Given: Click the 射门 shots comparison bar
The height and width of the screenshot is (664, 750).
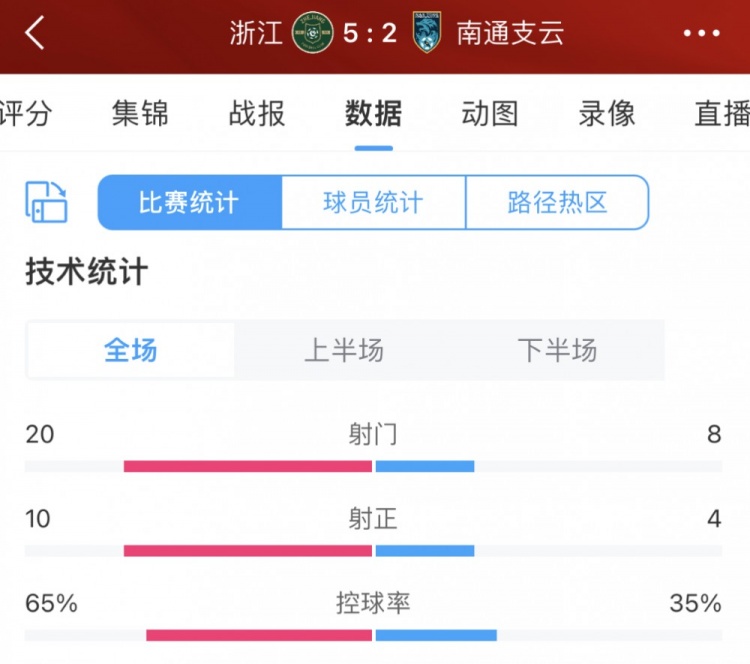Looking at the screenshot, I should [x=373, y=466].
